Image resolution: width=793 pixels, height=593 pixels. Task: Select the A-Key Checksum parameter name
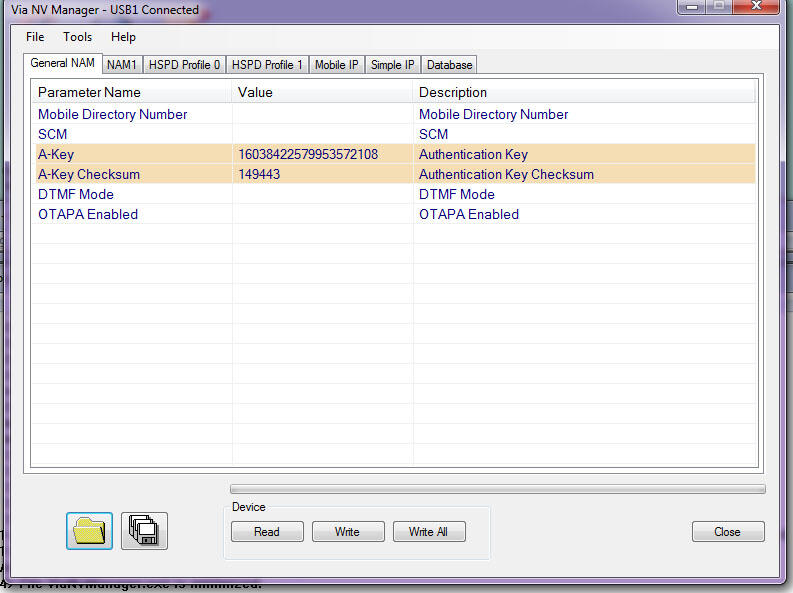coord(89,174)
